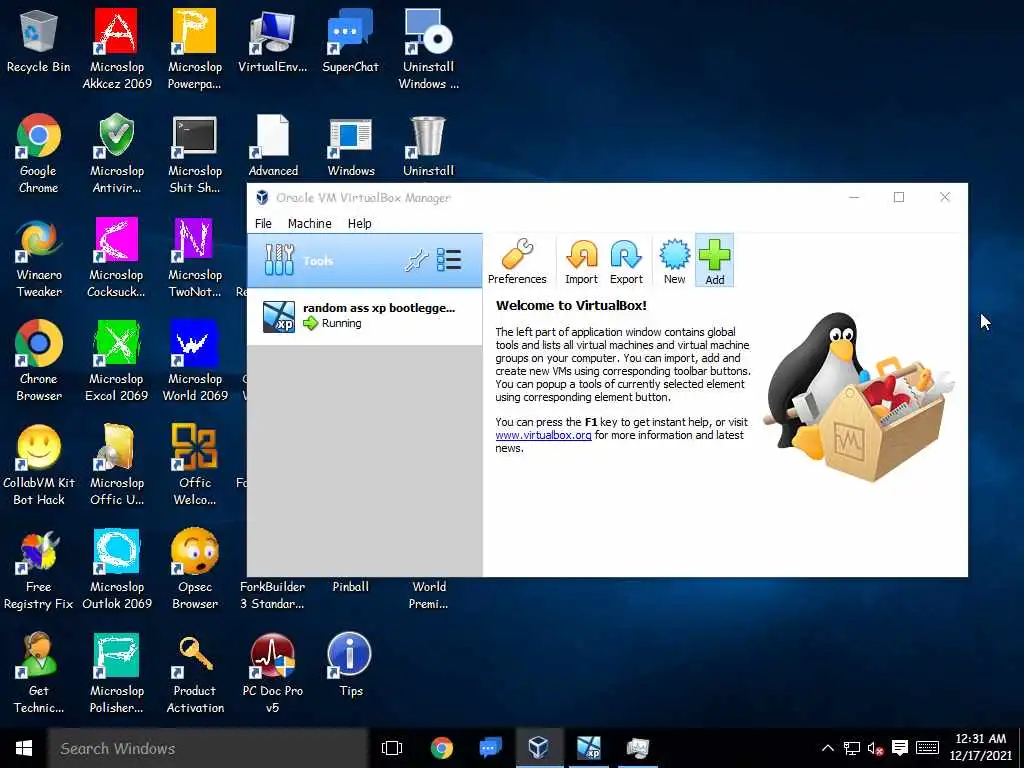Image resolution: width=1024 pixels, height=768 pixels.
Task: Open Chrome from the taskbar
Action: coord(441,748)
